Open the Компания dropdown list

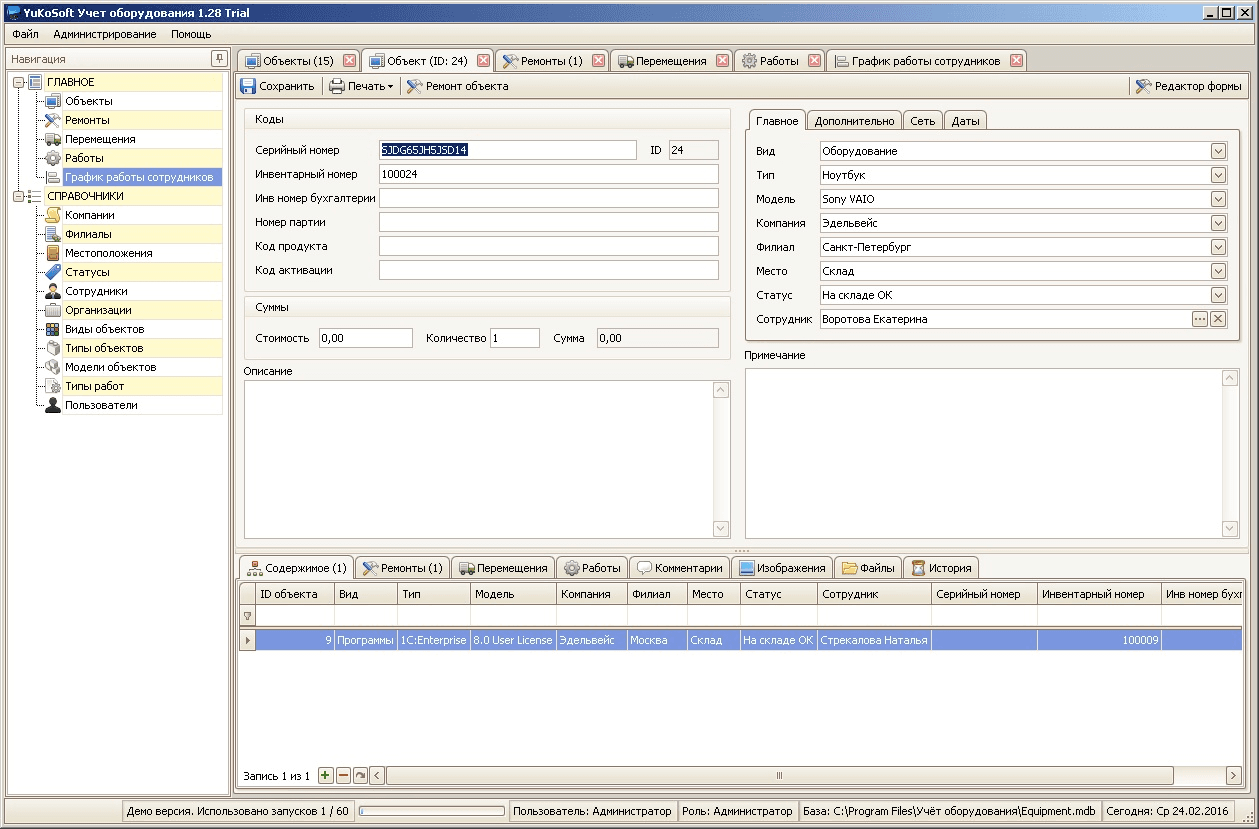pos(1218,223)
